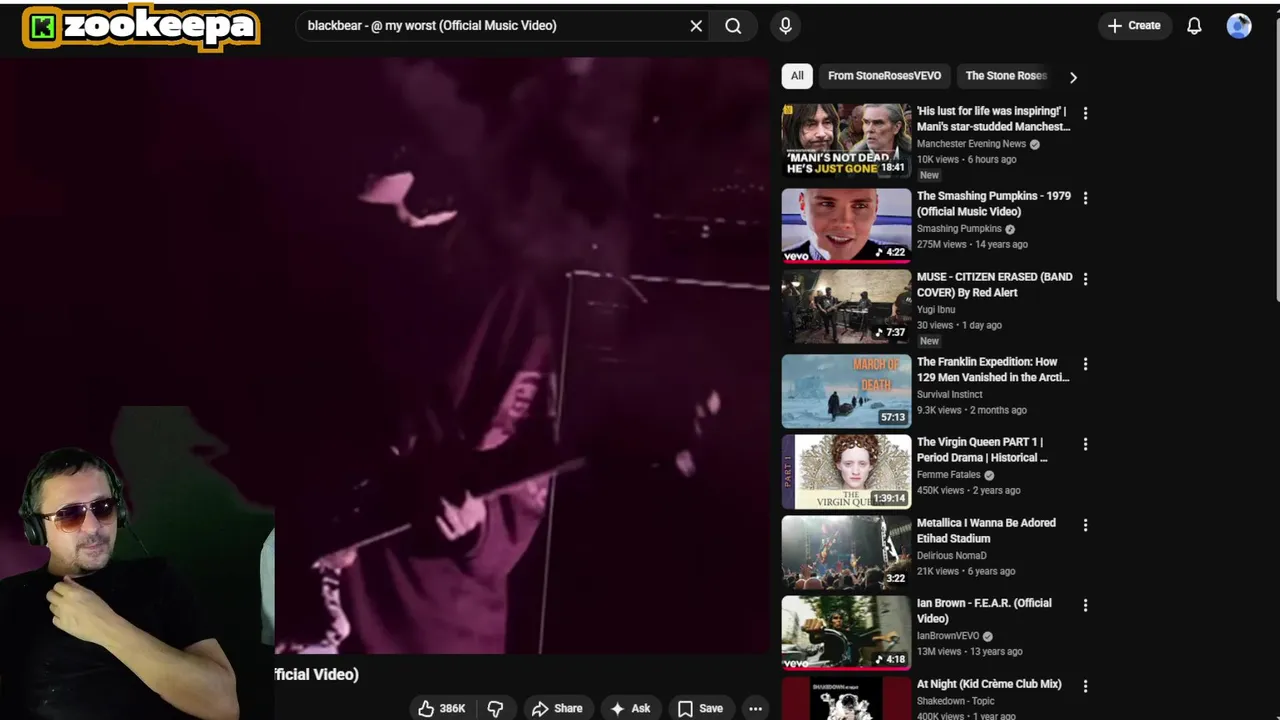Open the Create menu
This screenshot has height=720, width=1280.
tap(1135, 26)
